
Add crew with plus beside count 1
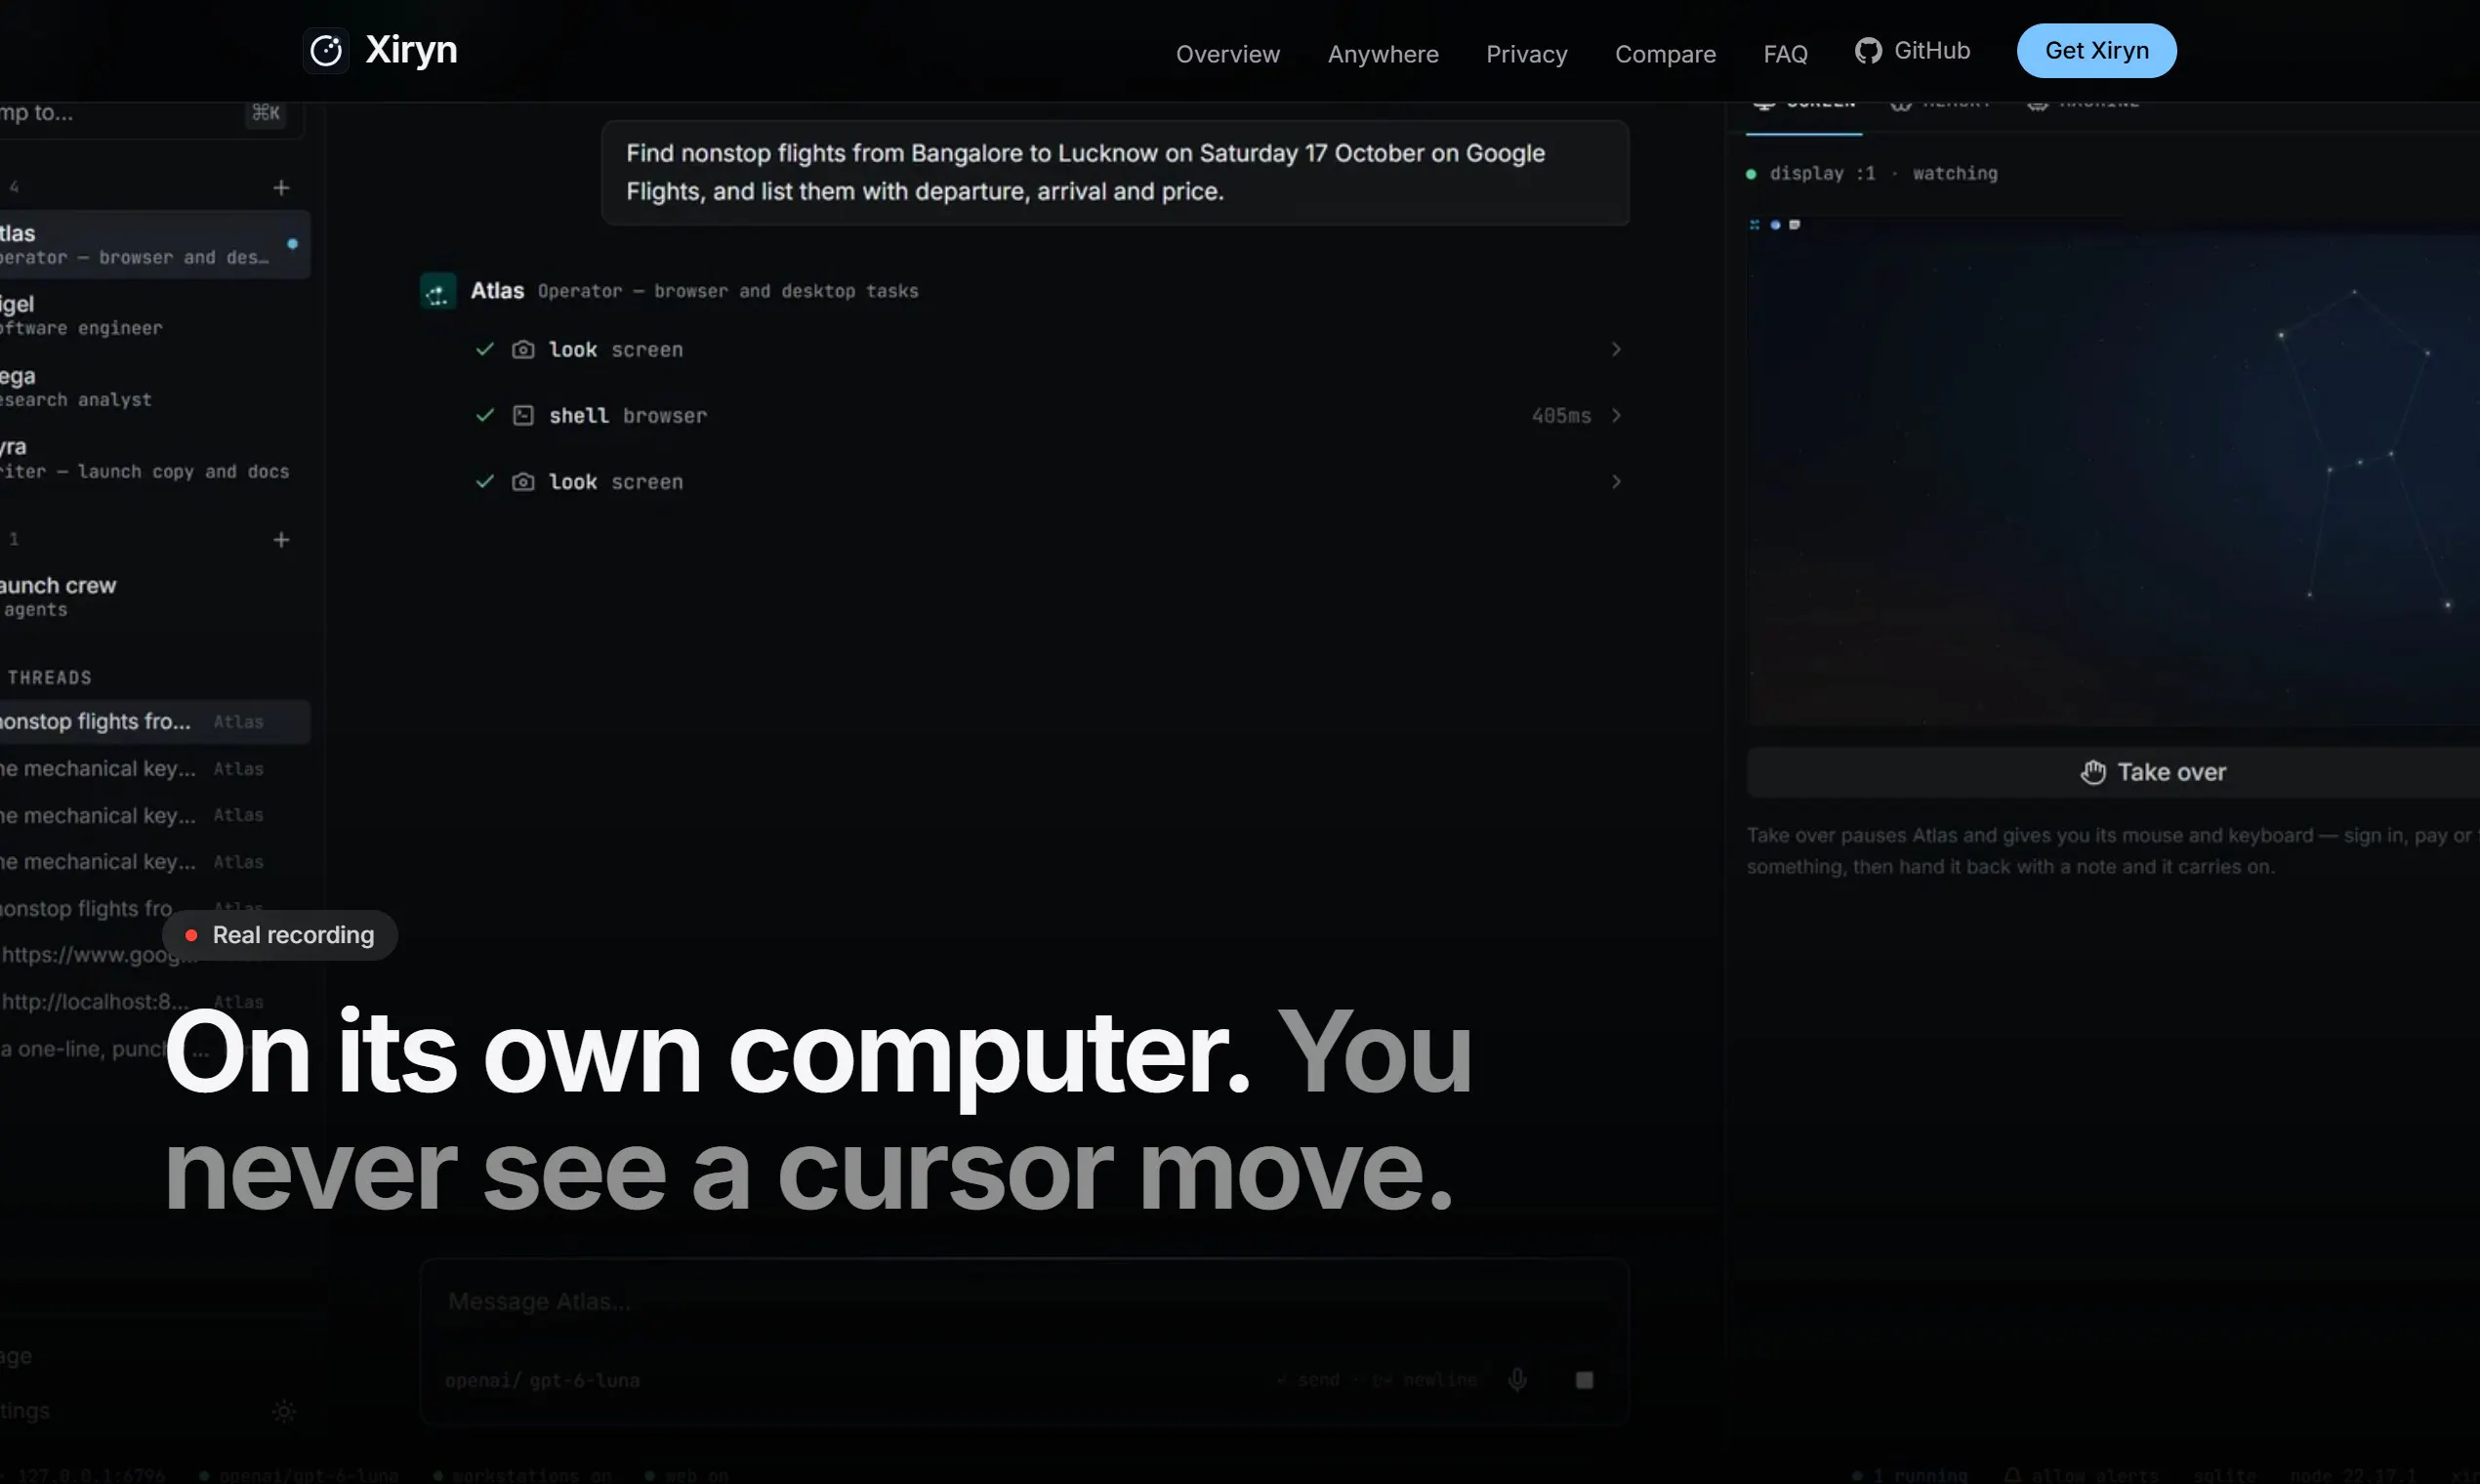point(281,540)
